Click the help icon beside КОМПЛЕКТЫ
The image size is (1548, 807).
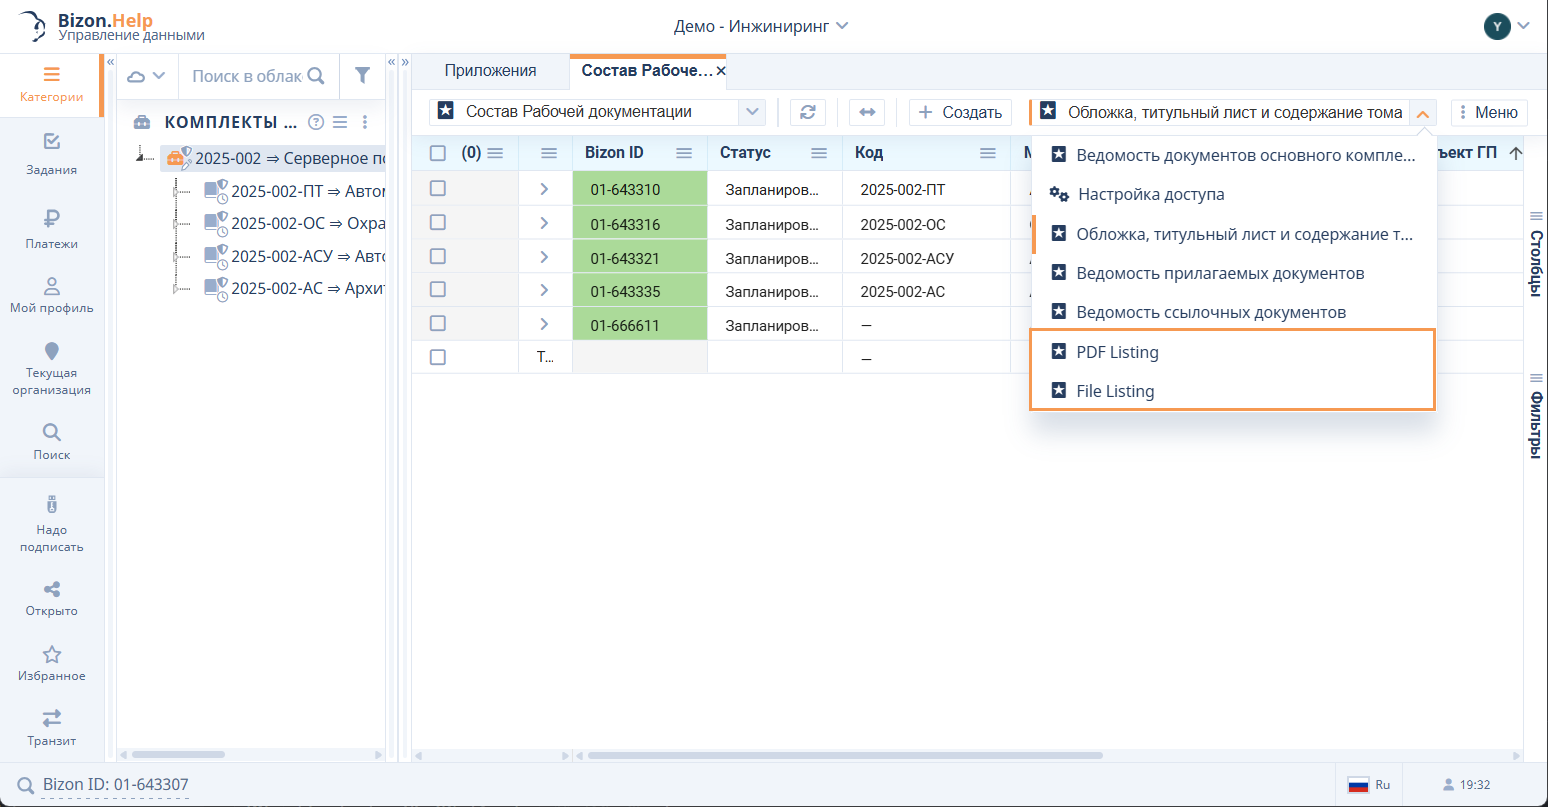(x=316, y=122)
